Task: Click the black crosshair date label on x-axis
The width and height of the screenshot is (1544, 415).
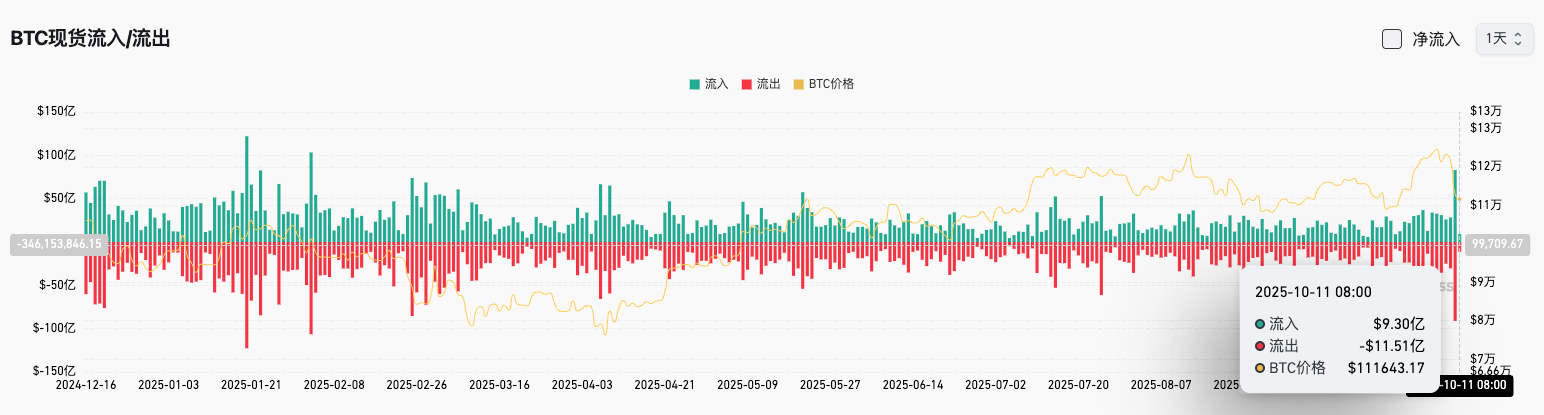Action: coord(1462,385)
